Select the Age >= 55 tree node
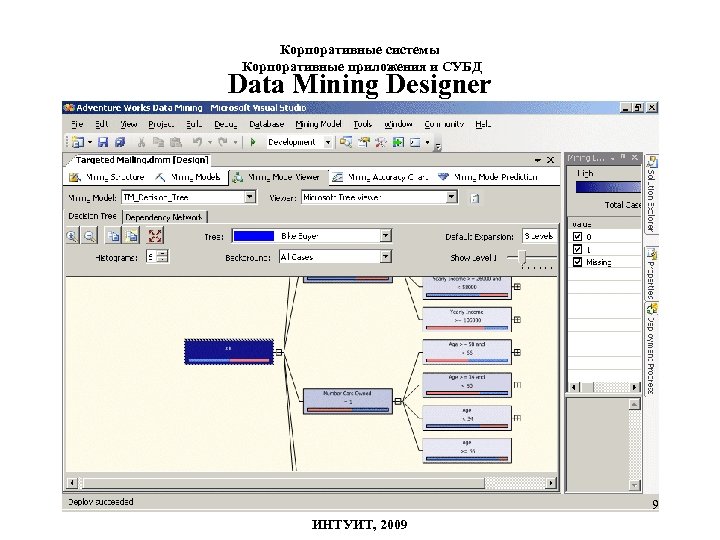The height and width of the screenshot is (540, 720). pyautogui.click(x=467, y=450)
